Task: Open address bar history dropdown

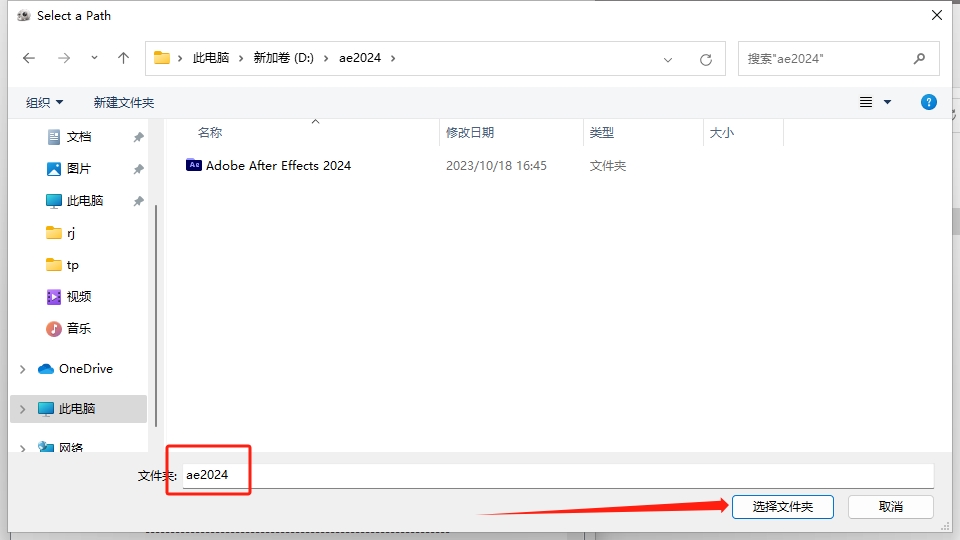Action: [x=668, y=59]
